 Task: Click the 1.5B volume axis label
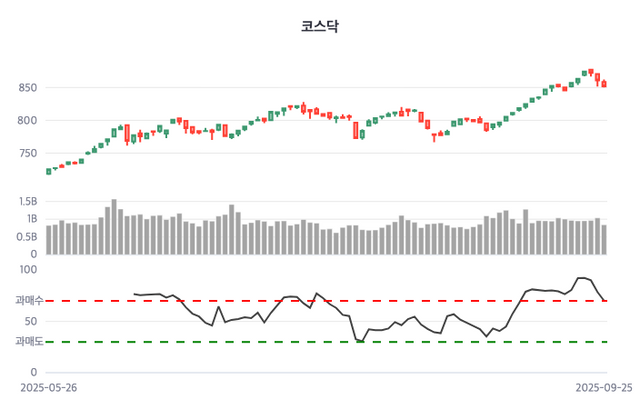tap(27, 201)
